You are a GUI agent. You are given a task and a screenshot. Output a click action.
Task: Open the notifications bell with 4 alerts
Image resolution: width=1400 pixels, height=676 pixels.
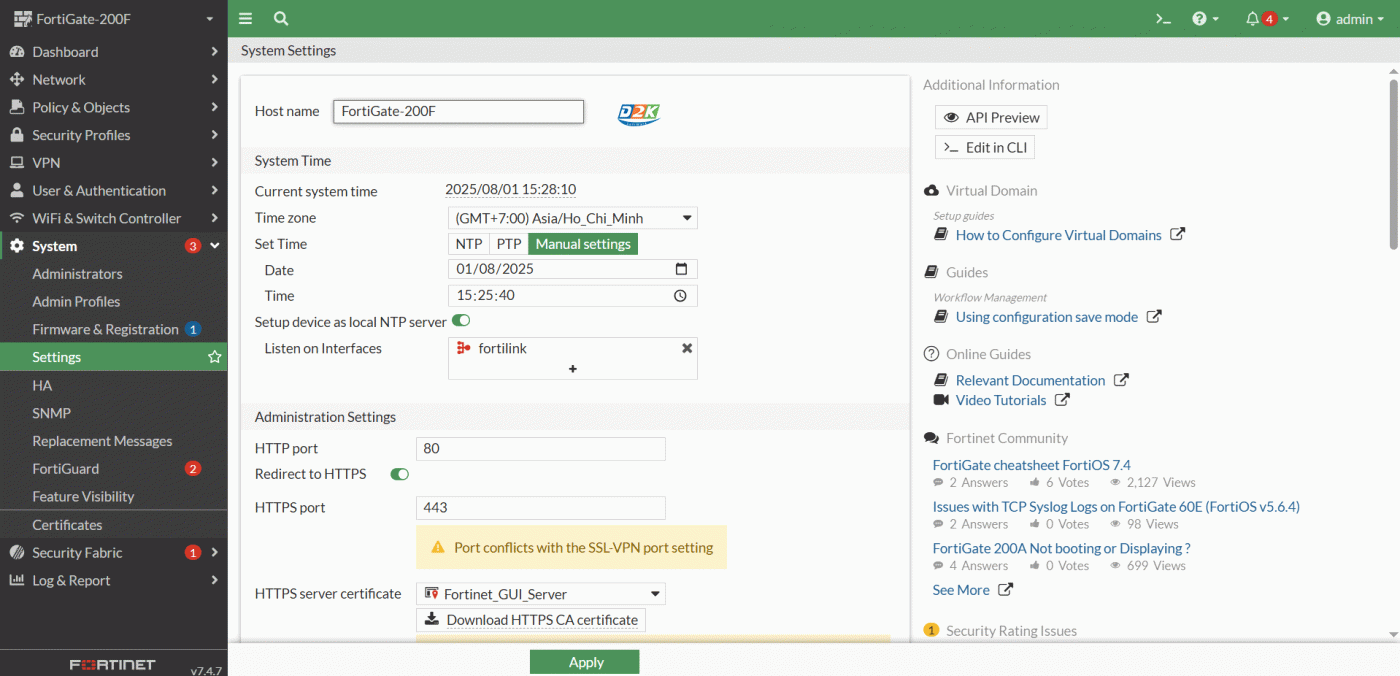[x=1267, y=19]
